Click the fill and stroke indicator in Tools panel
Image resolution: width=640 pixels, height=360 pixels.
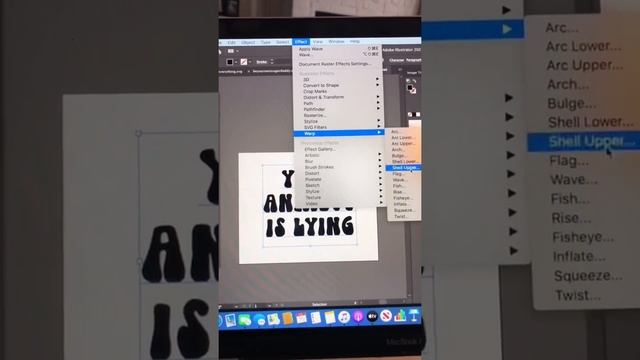(x=411, y=88)
